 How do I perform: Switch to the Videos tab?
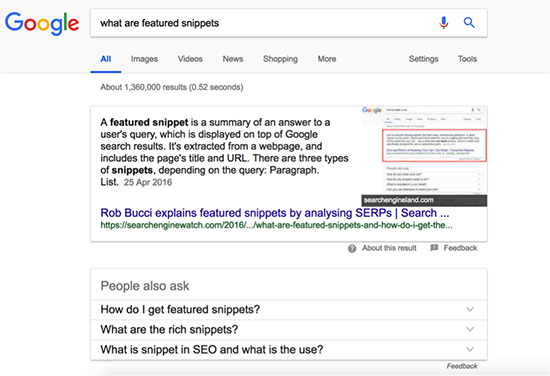(190, 59)
